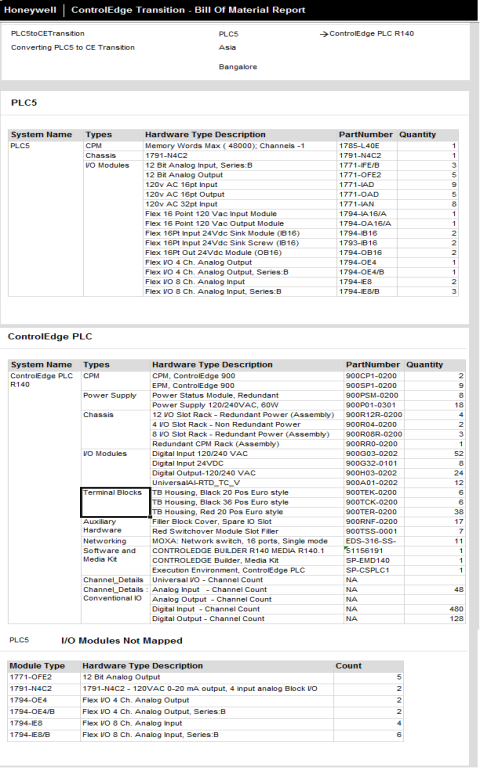Viewport: 480px width, 768px height.
Task: Select 'TB Housing, Black 36 Pos Euro style'
Action: (220, 502)
